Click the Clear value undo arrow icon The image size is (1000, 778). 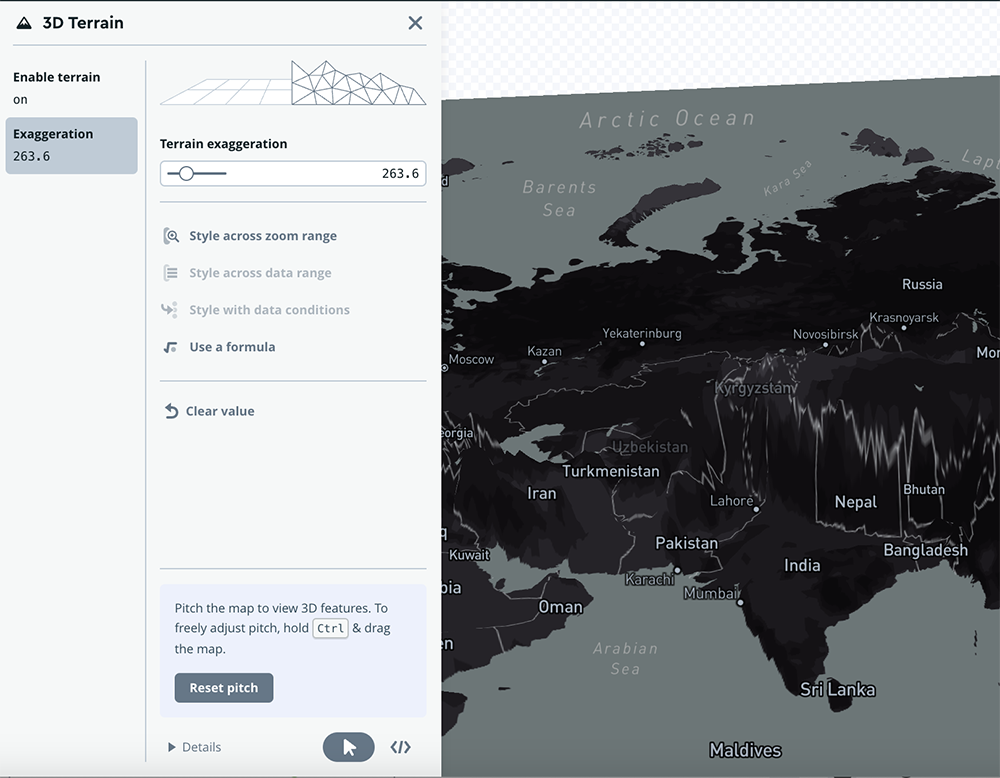click(171, 411)
